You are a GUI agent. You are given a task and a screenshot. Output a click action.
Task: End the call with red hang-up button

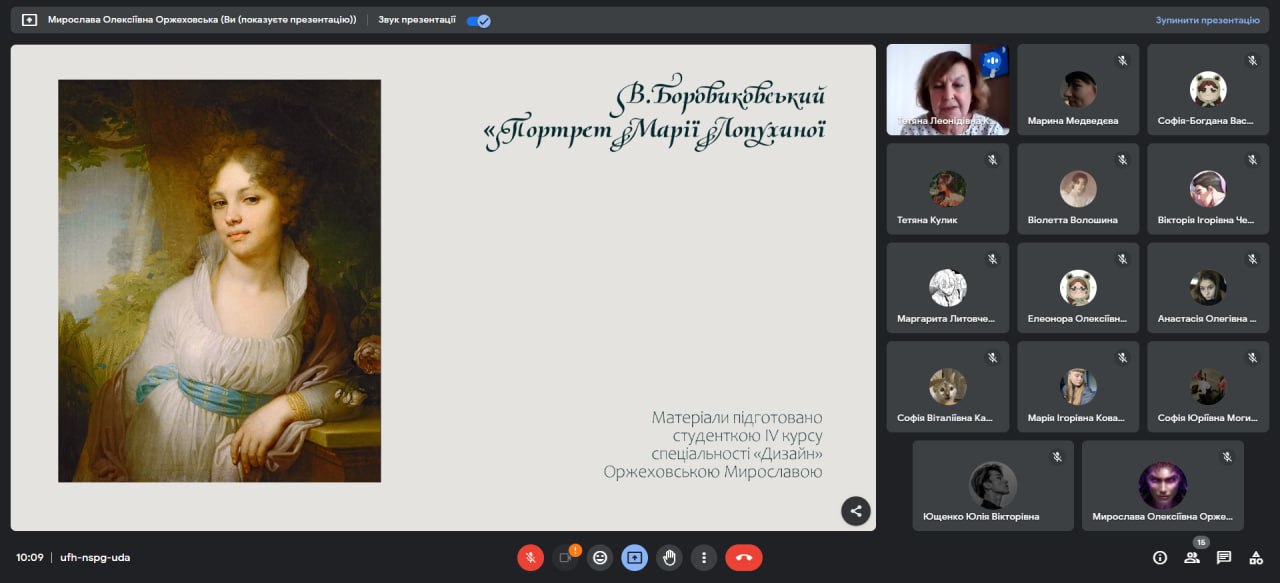pos(743,557)
